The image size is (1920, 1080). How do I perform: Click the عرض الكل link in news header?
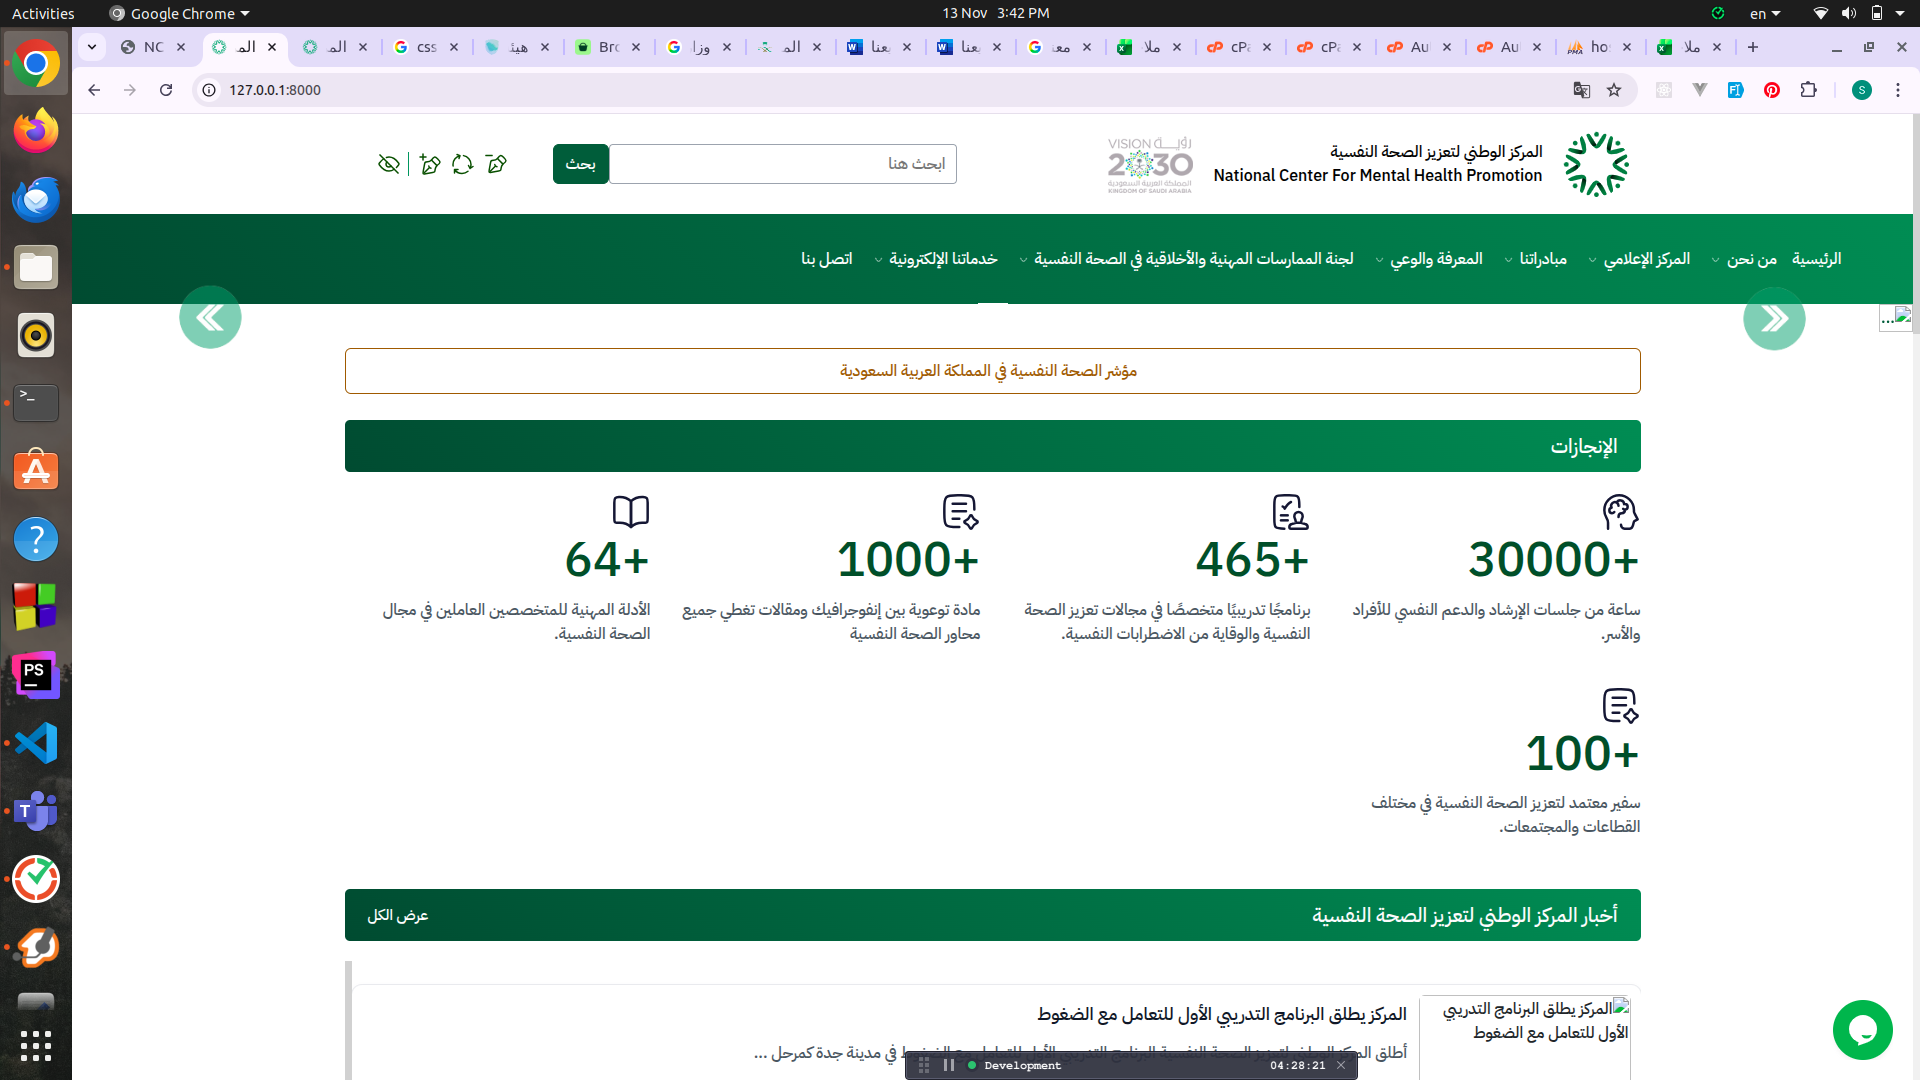tap(397, 915)
